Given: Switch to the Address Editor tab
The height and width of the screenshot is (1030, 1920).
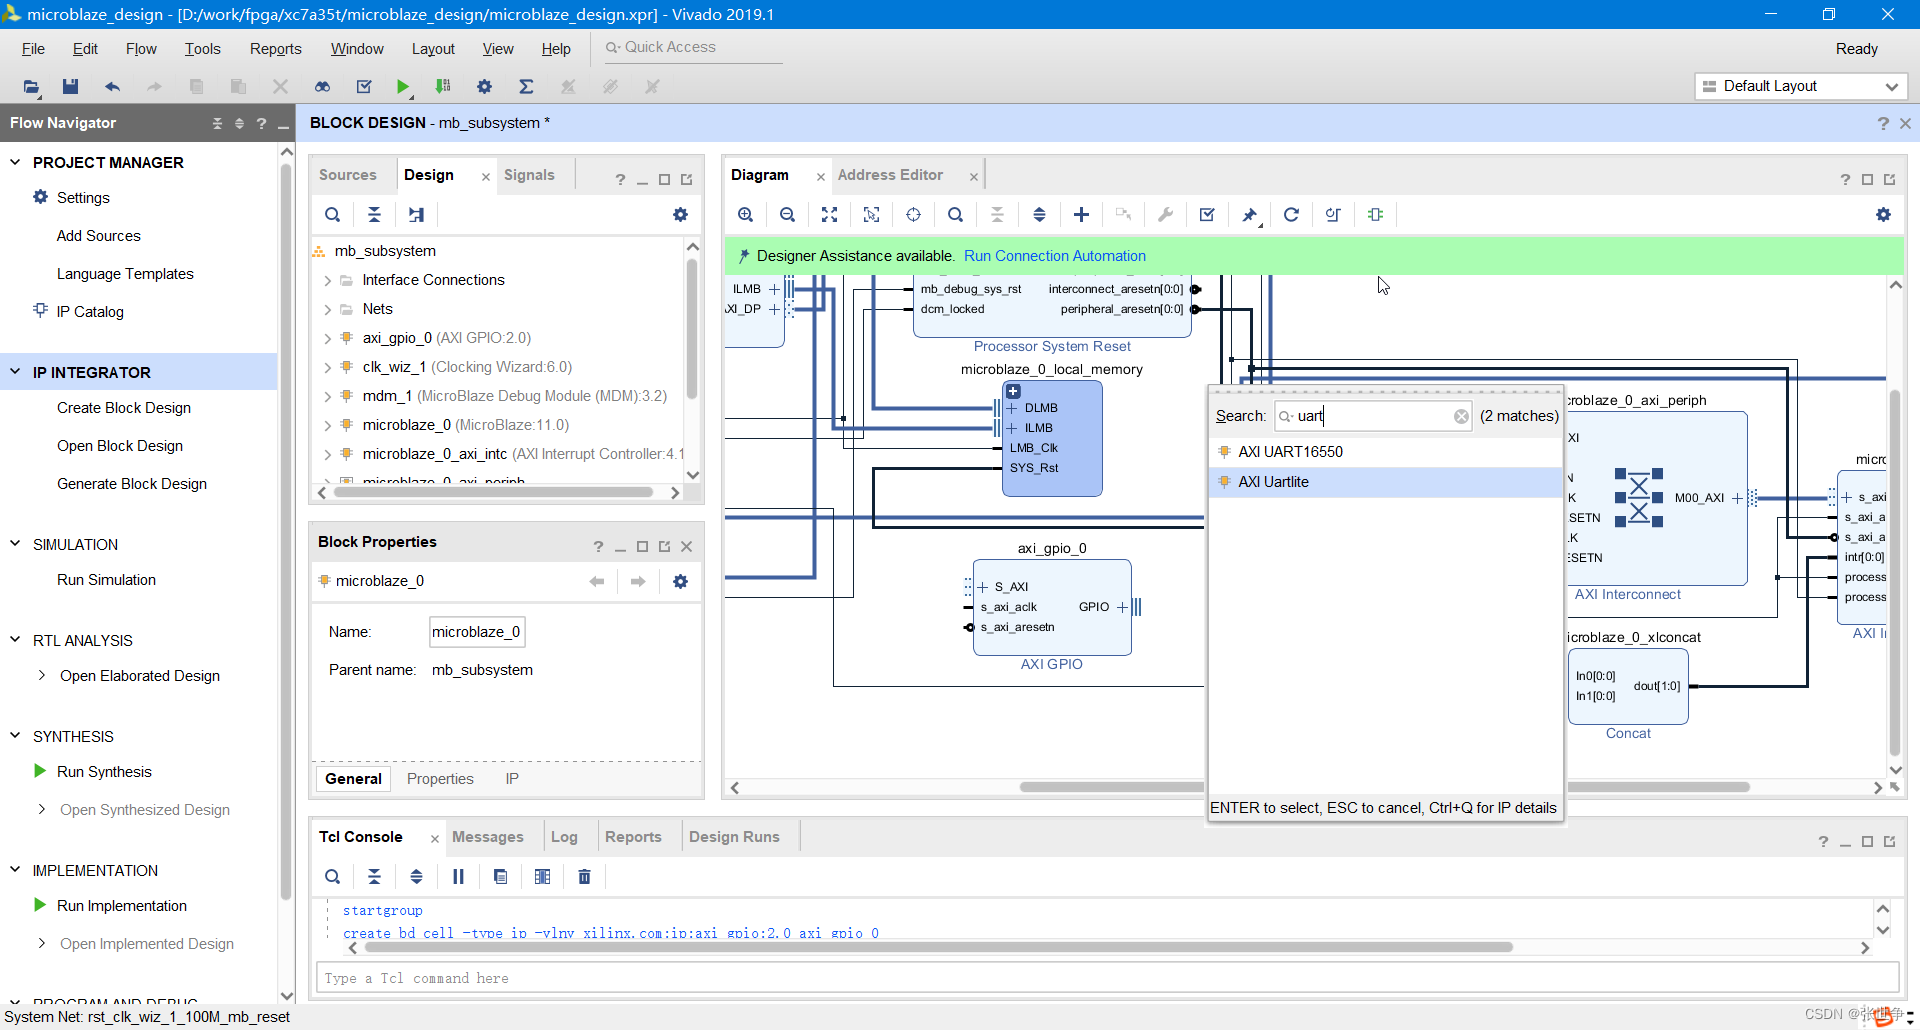Looking at the screenshot, I should coord(890,175).
